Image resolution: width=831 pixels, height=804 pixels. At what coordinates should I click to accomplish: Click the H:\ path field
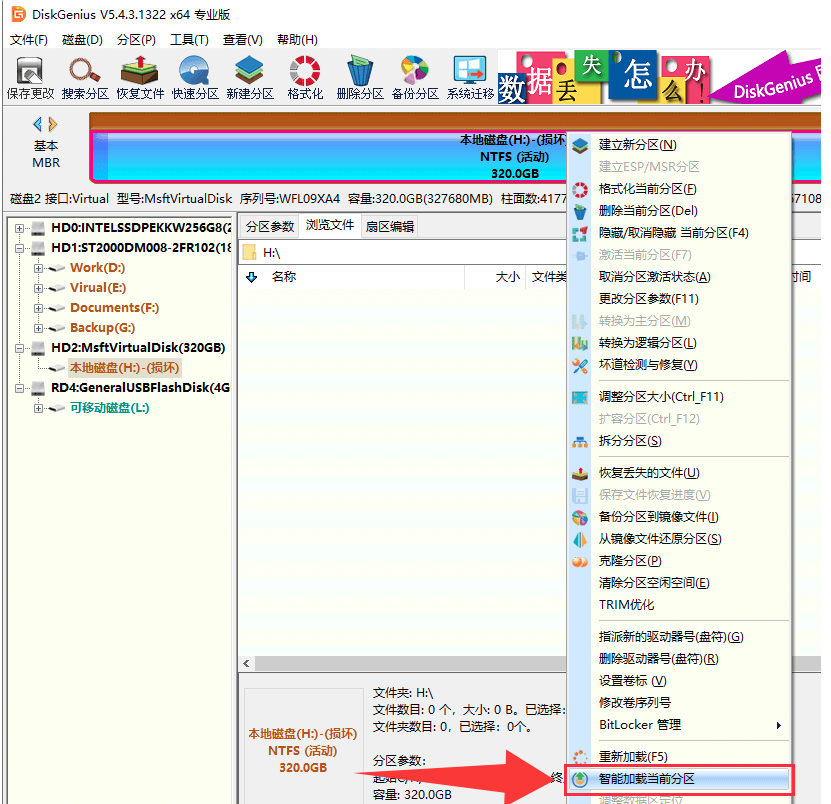coord(403,253)
